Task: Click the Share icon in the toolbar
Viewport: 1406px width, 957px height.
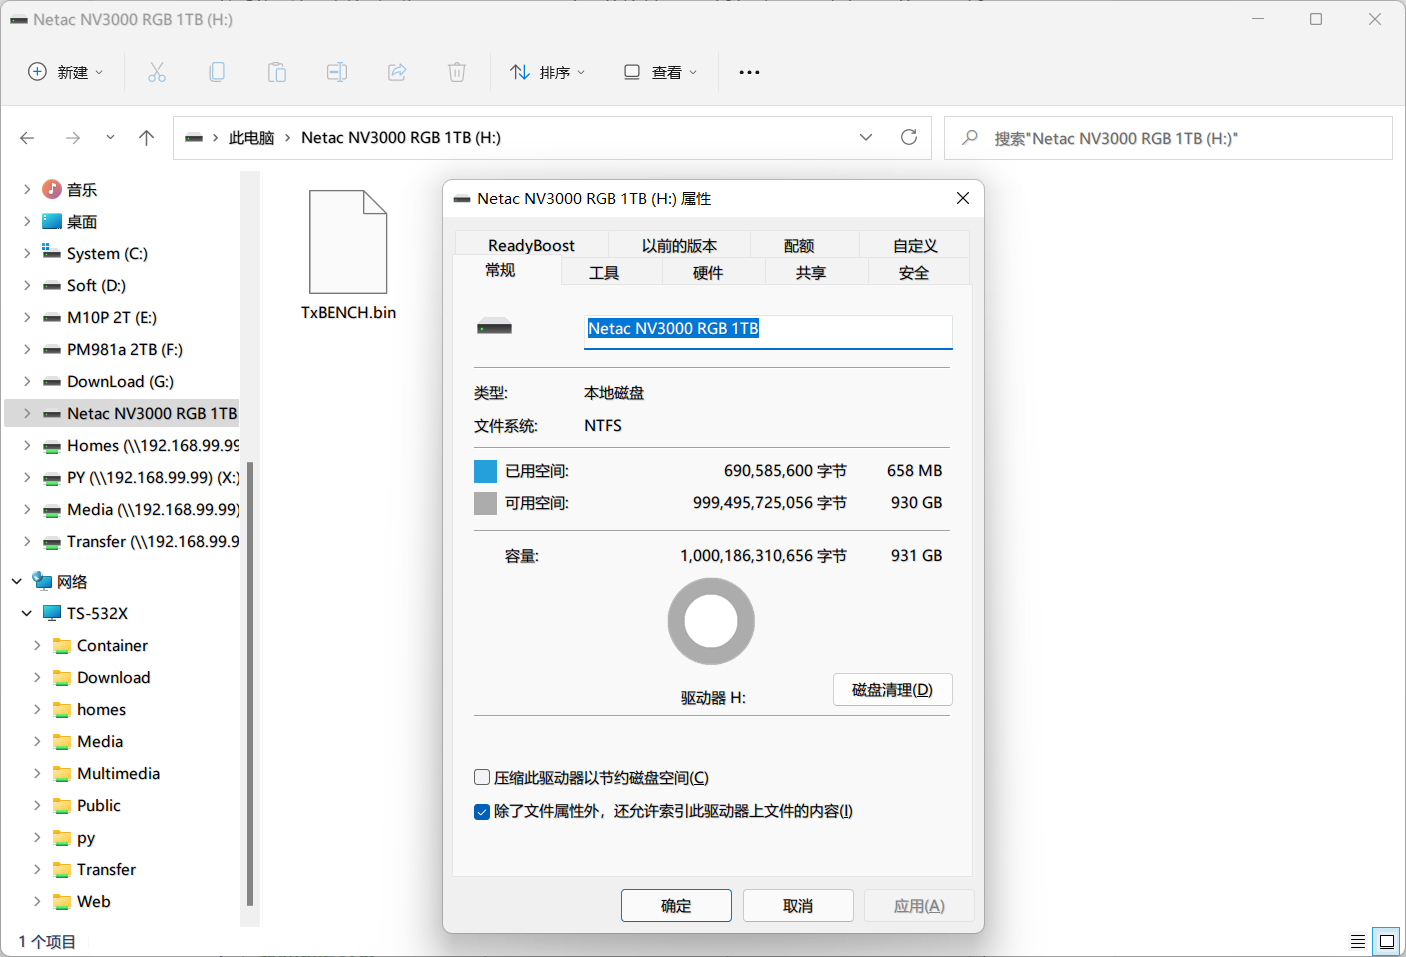Action: coord(397,71)
